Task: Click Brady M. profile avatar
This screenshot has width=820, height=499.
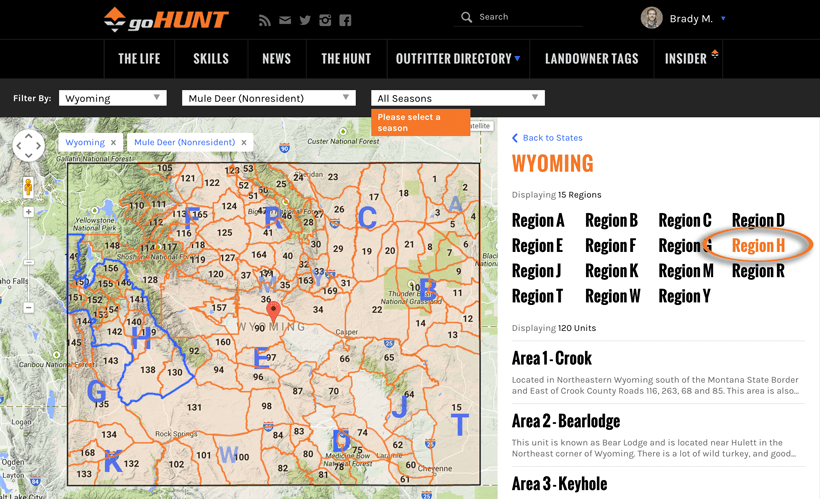Action: (651, 18)
